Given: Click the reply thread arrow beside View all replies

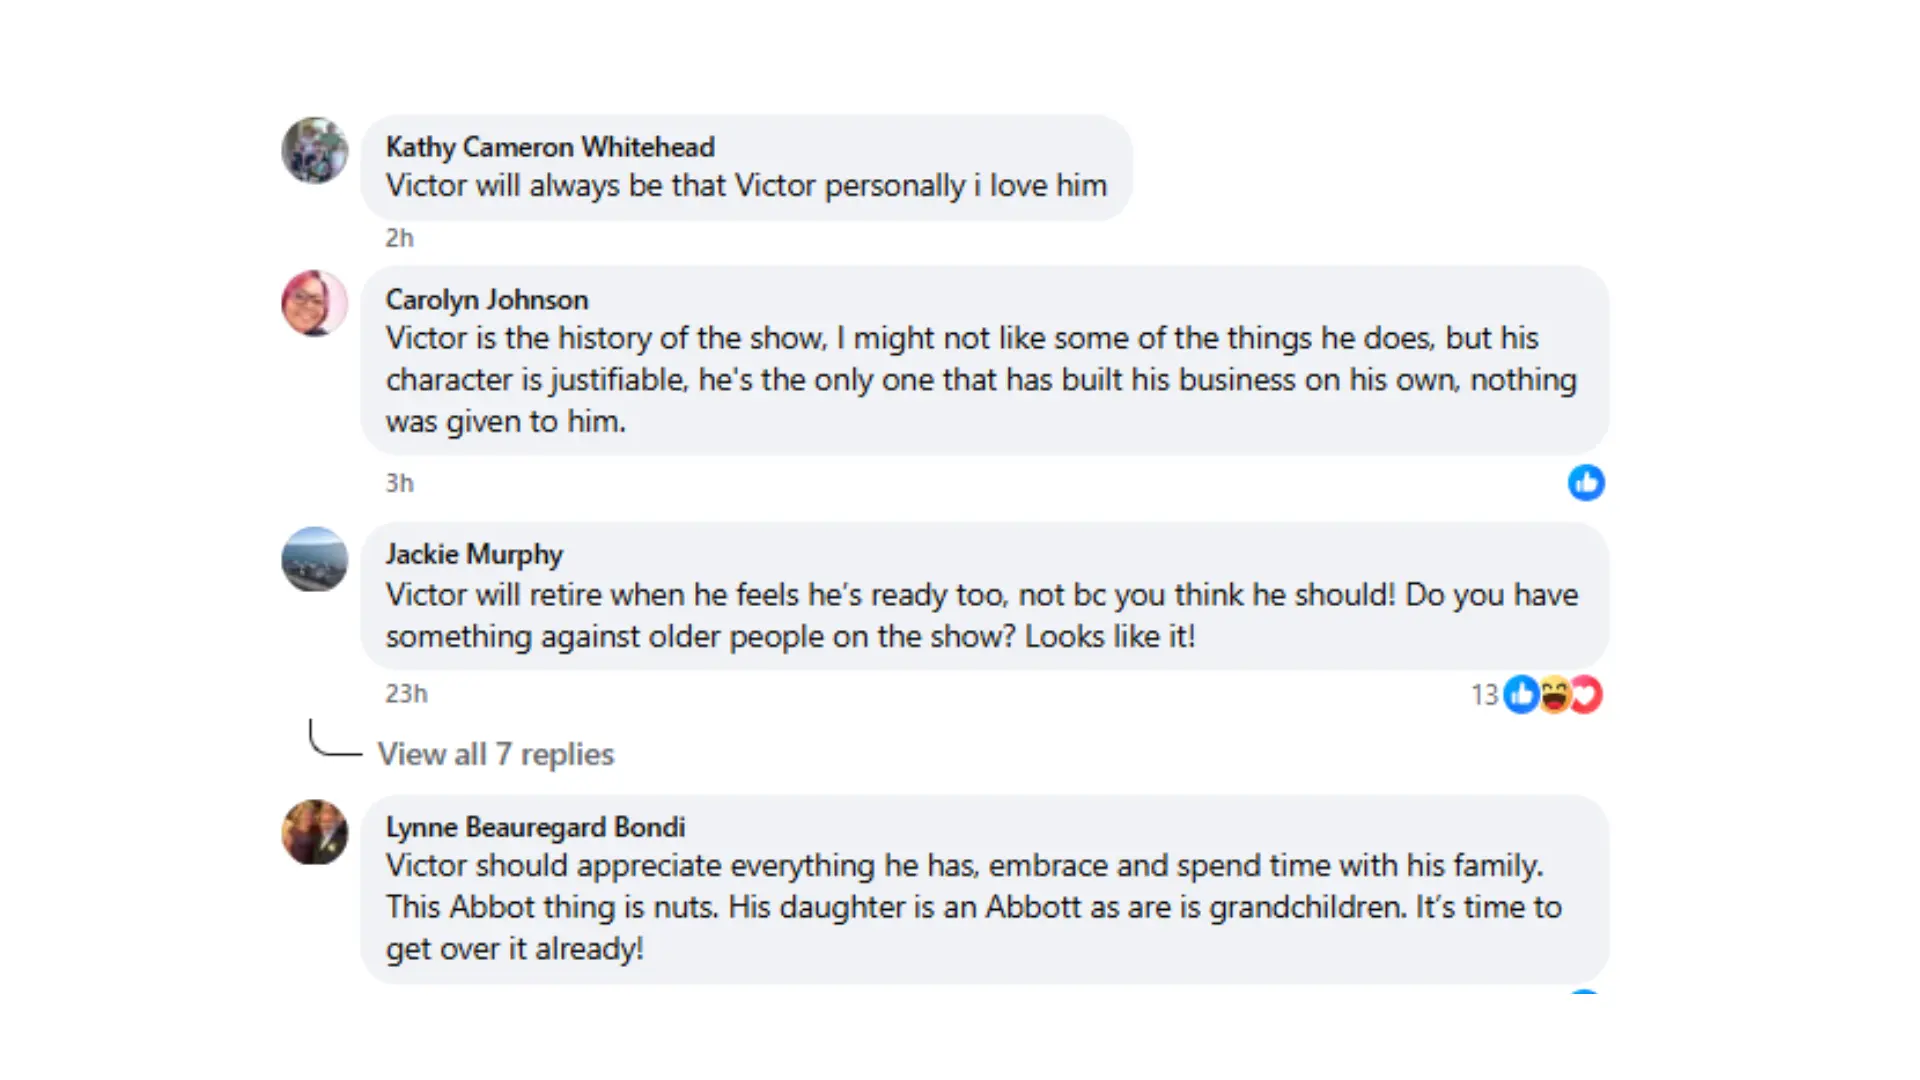Looking at the screenshot, I should click(x=335, y=738).
